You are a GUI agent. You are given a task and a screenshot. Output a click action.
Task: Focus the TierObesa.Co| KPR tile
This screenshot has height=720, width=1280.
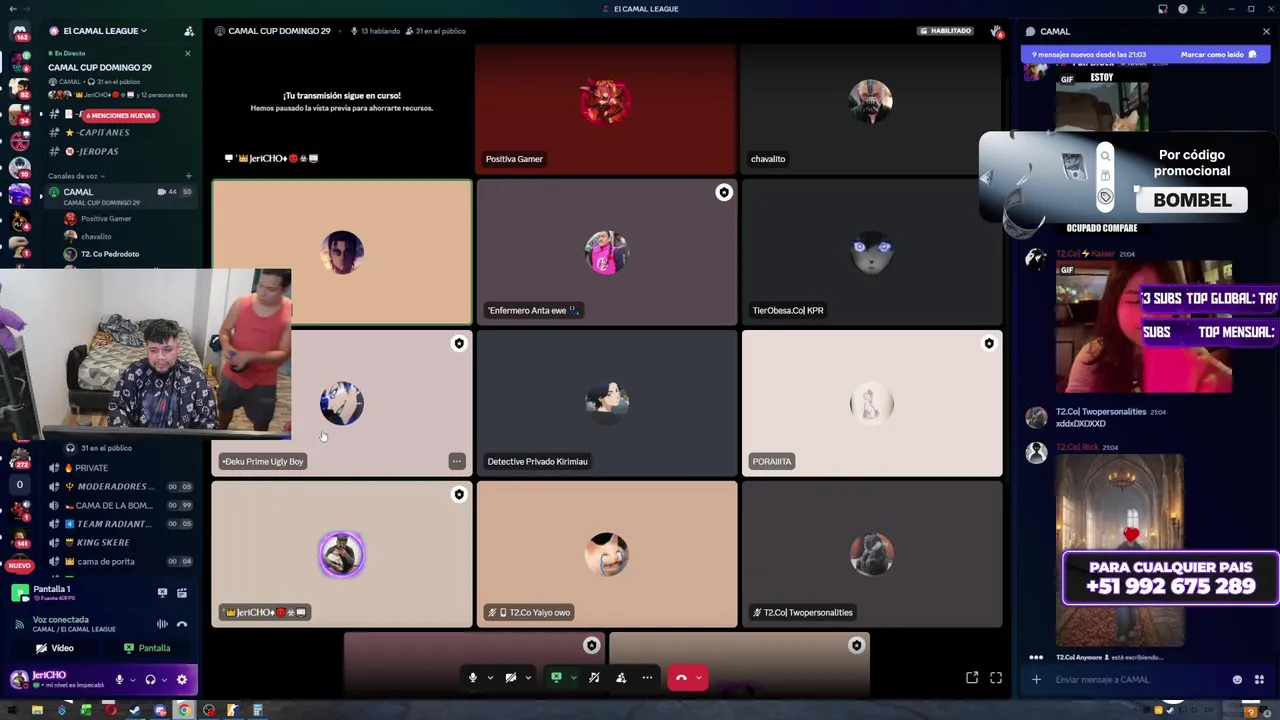[871, 252]
